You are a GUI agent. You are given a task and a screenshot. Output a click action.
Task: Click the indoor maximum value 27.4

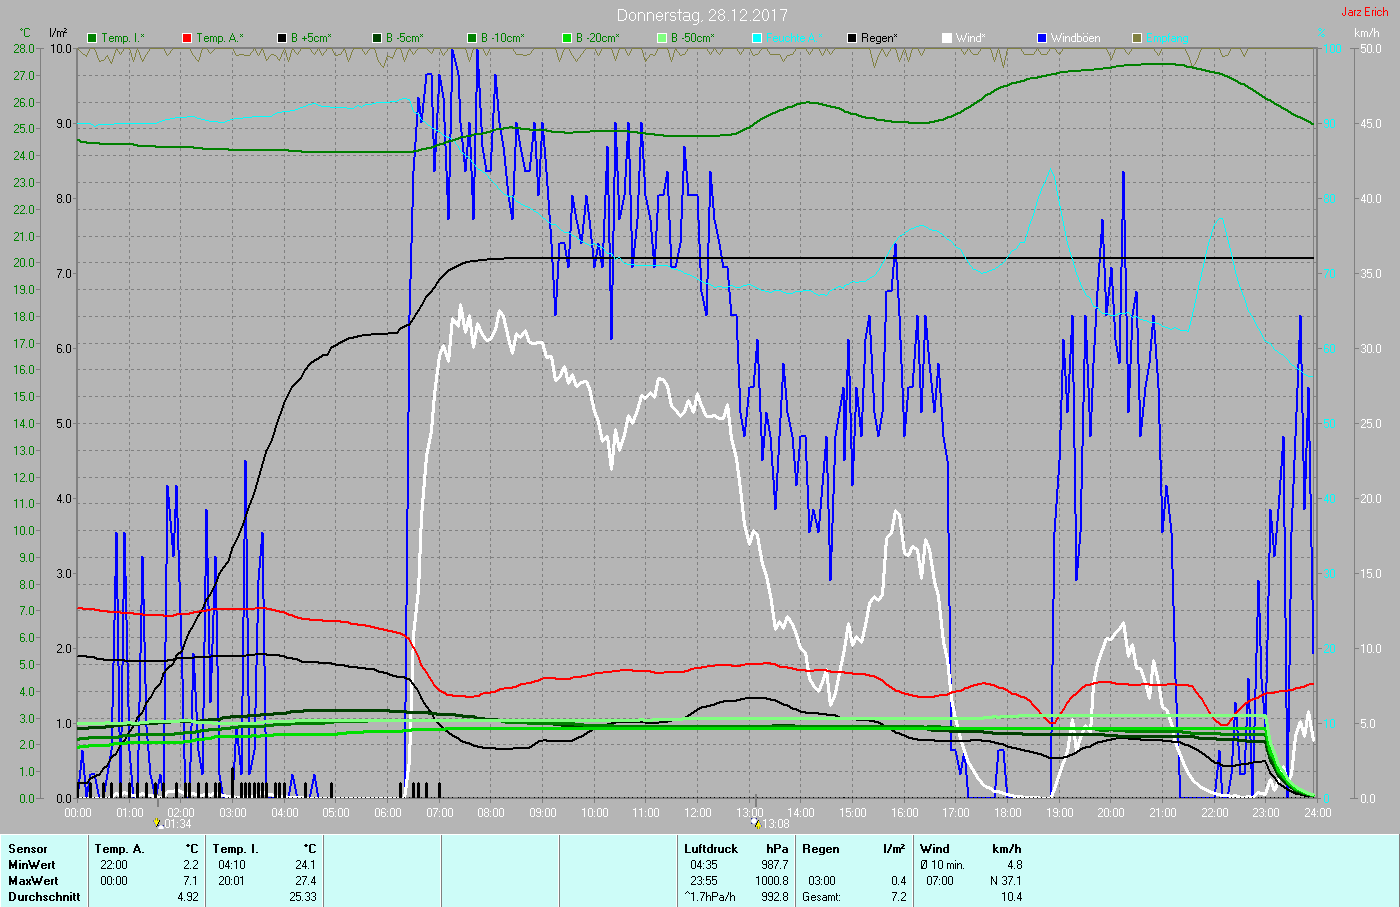click(x=305, y=881)
